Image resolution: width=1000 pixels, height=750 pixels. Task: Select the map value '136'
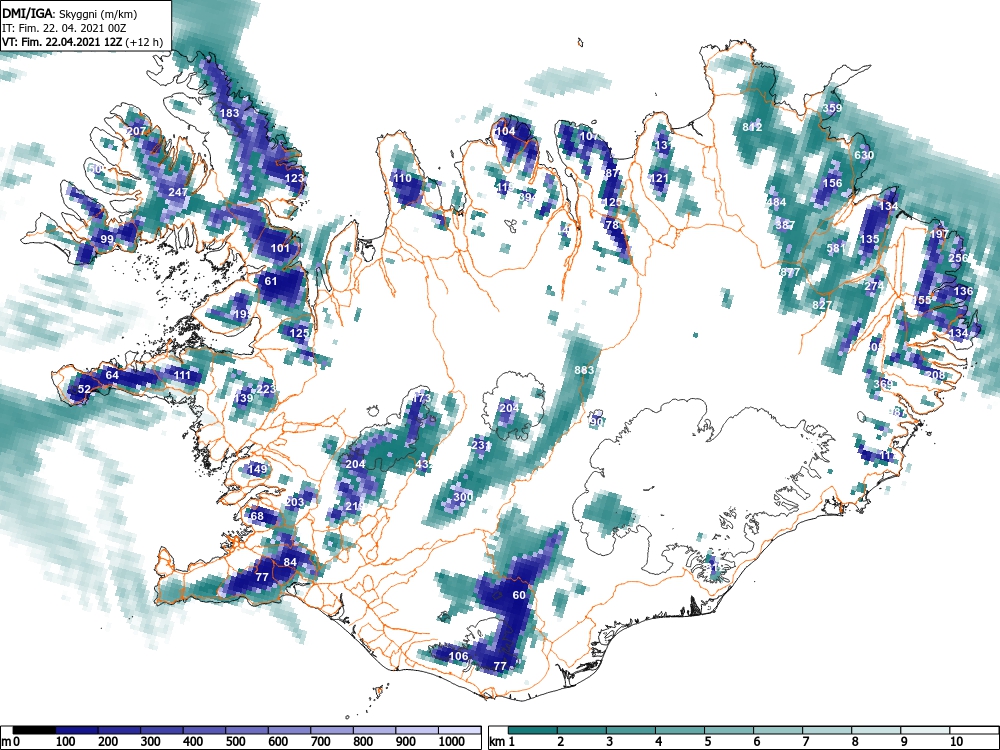(x=963, y=291)
